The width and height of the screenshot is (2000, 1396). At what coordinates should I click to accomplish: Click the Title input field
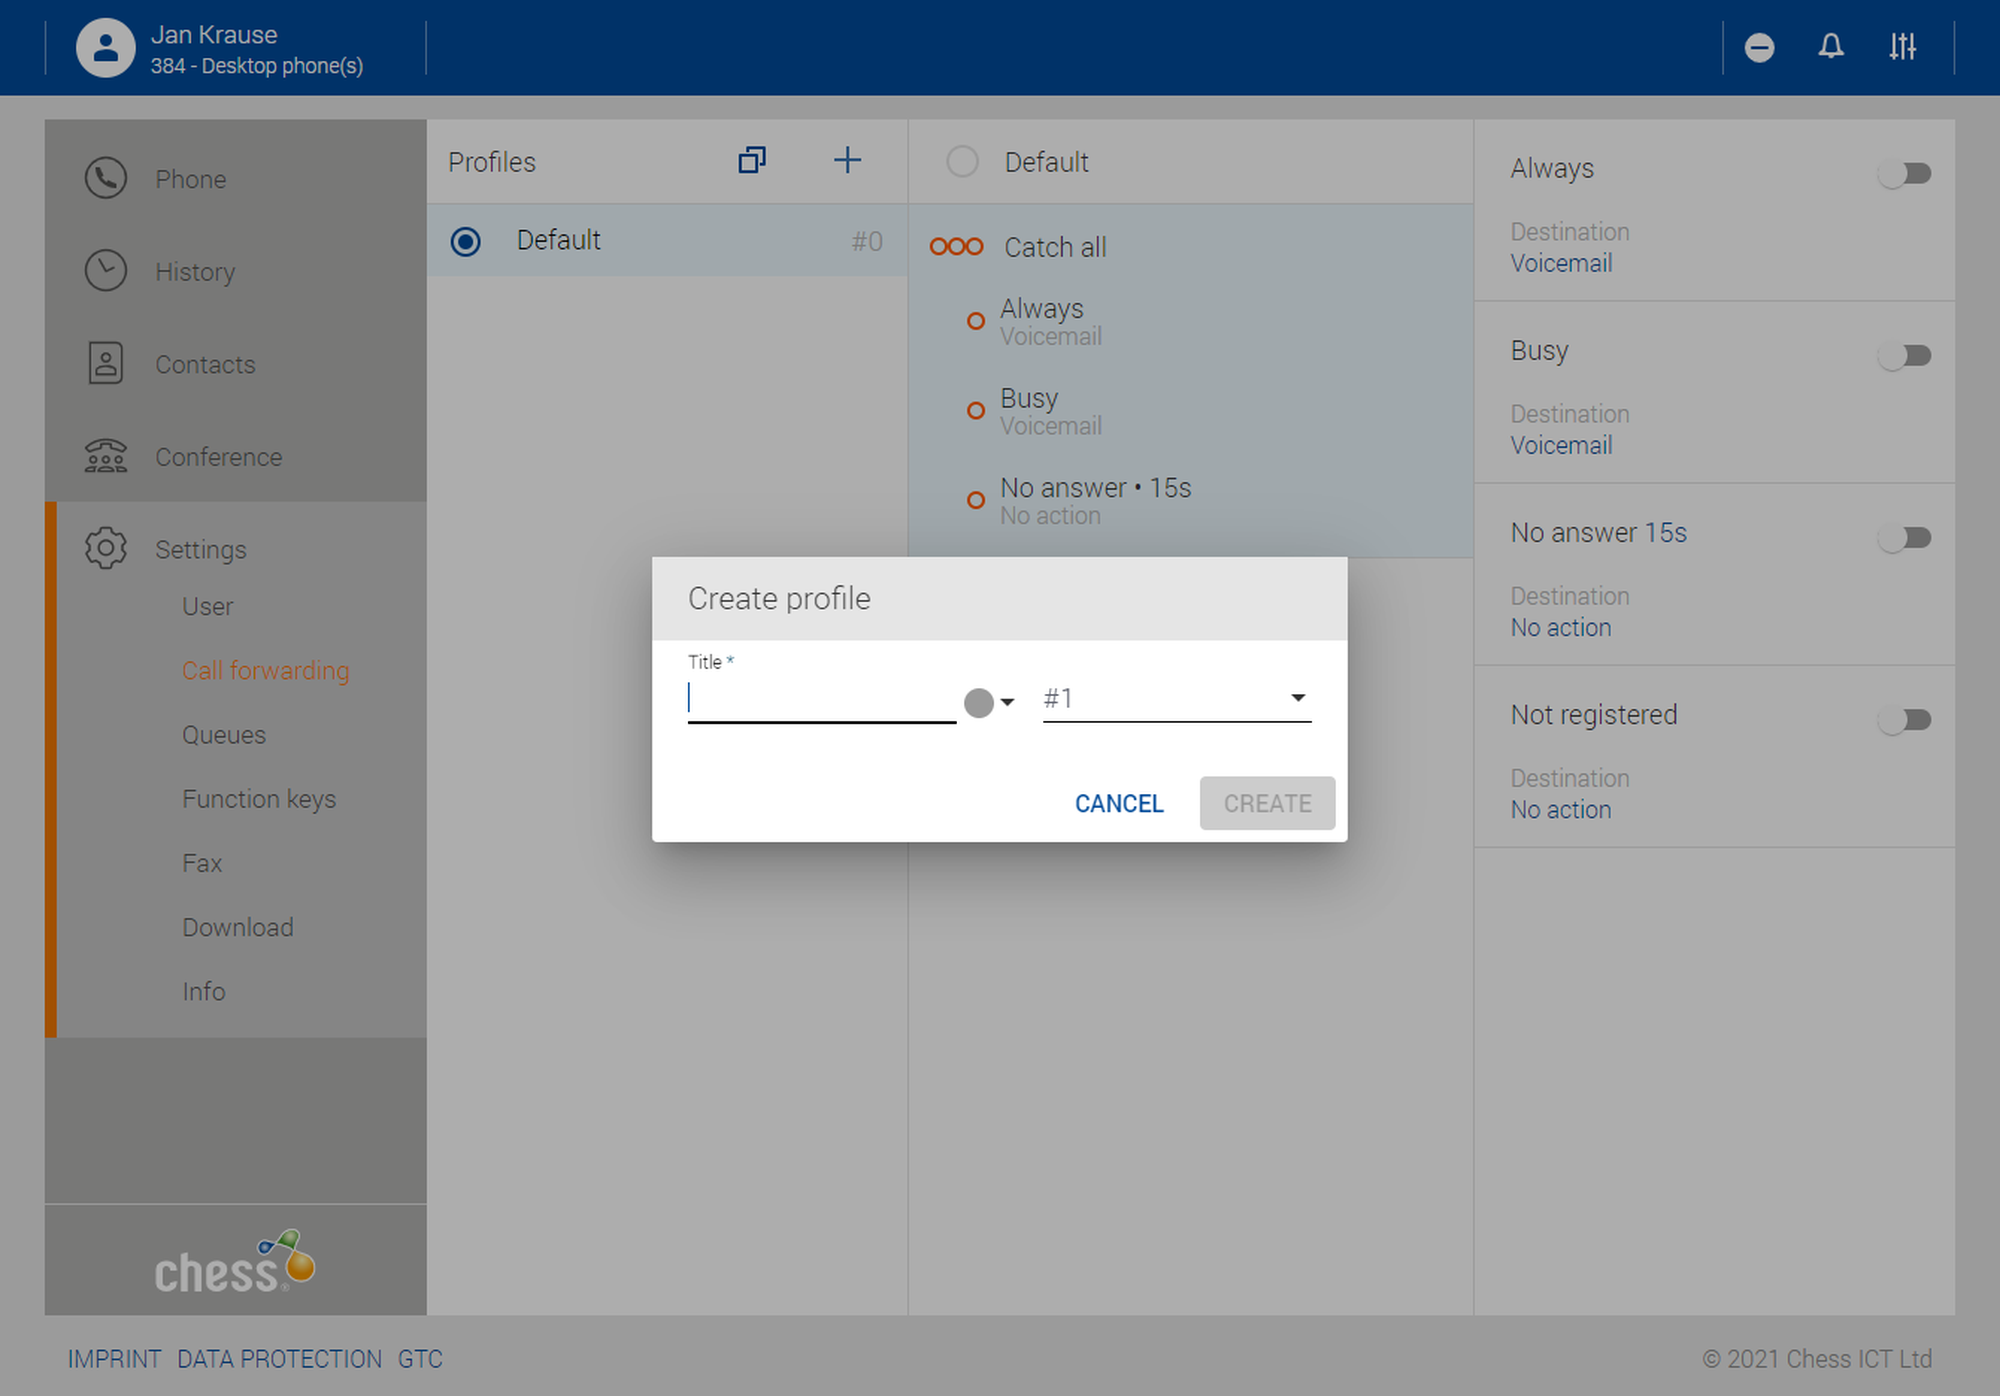coord(820,698)
